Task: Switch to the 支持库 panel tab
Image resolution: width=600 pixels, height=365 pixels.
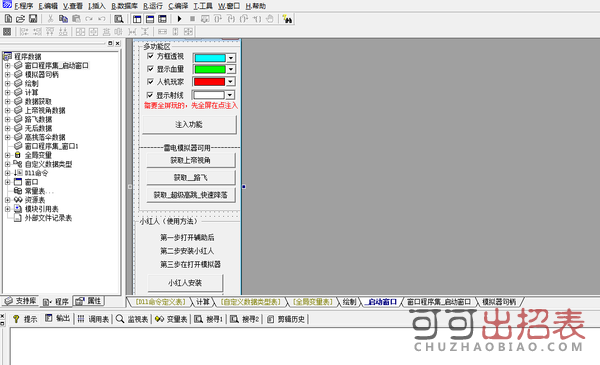Action: pos(20,301)
